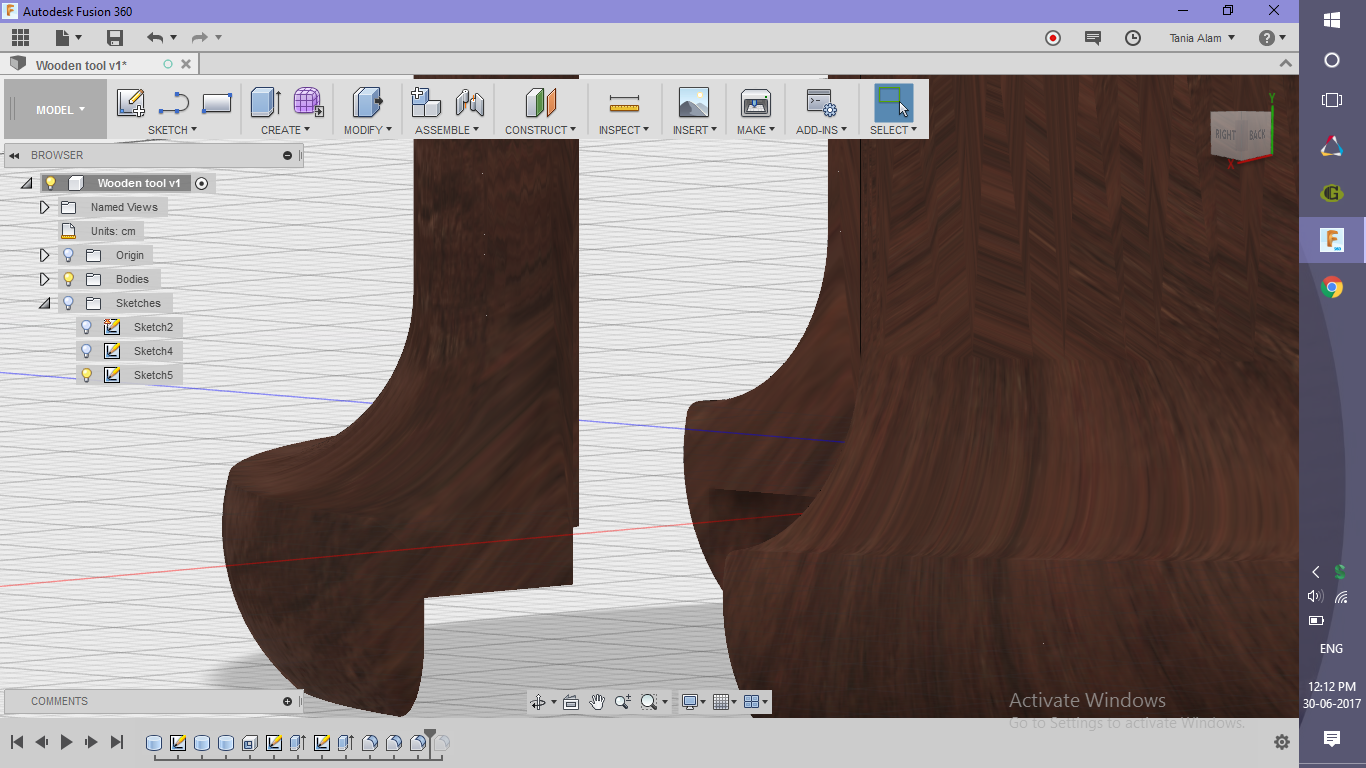Open the Data Panel grid icon
Image resolution: width=1366 pixels, height=768 pixels.
pos(20,38)
